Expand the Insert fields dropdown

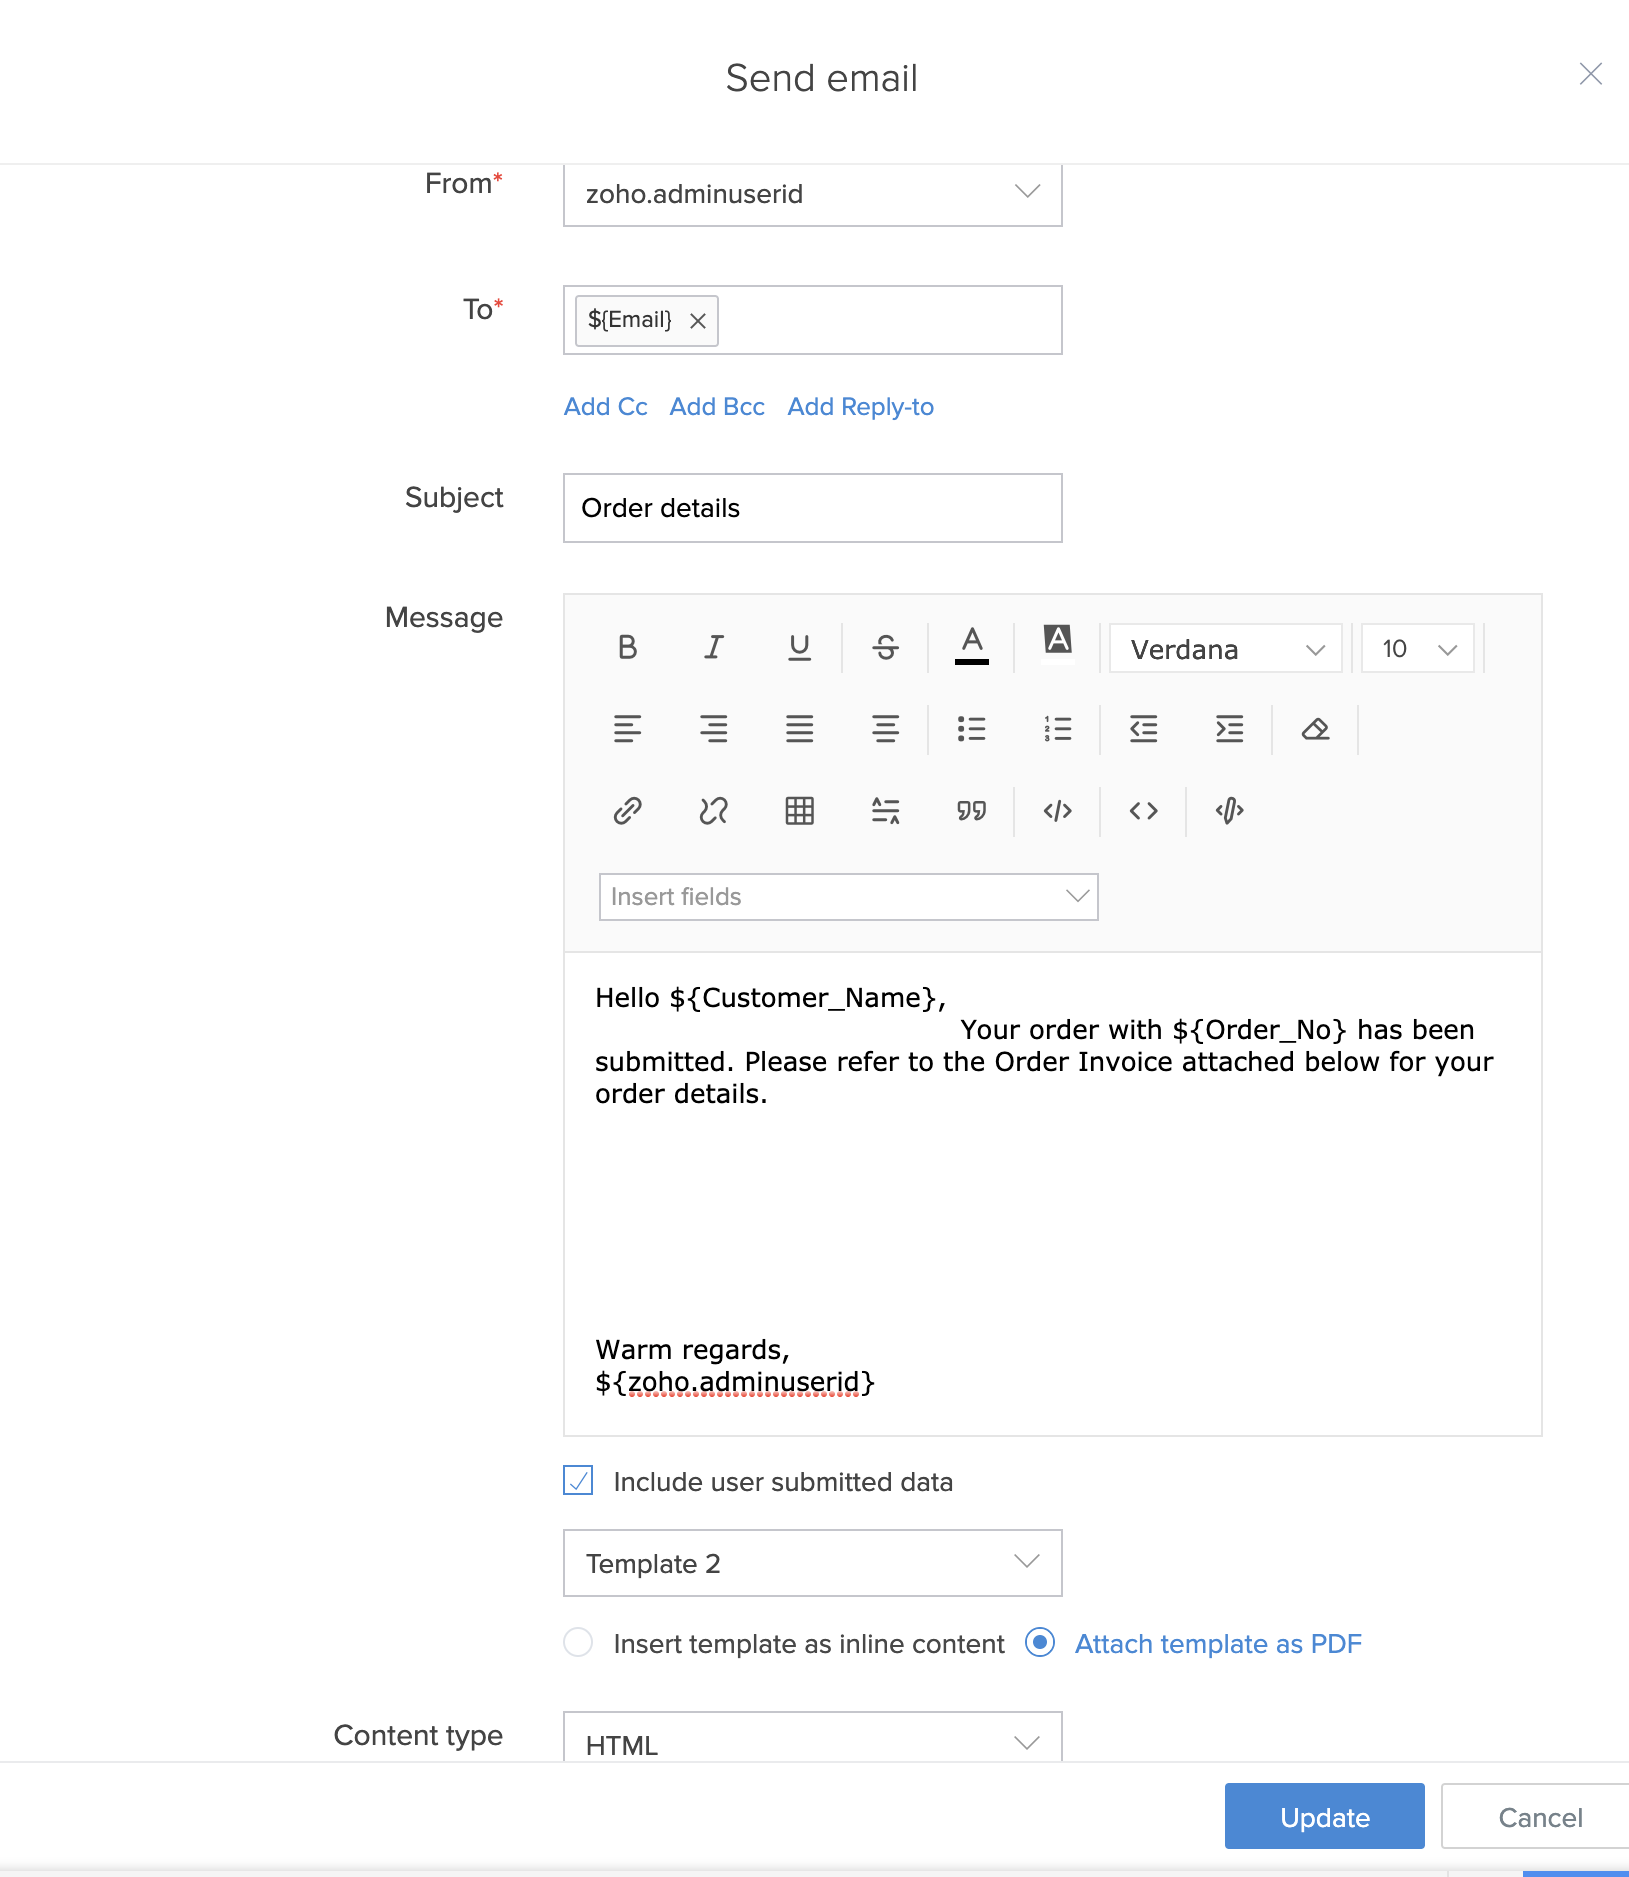tap(848, 897)
